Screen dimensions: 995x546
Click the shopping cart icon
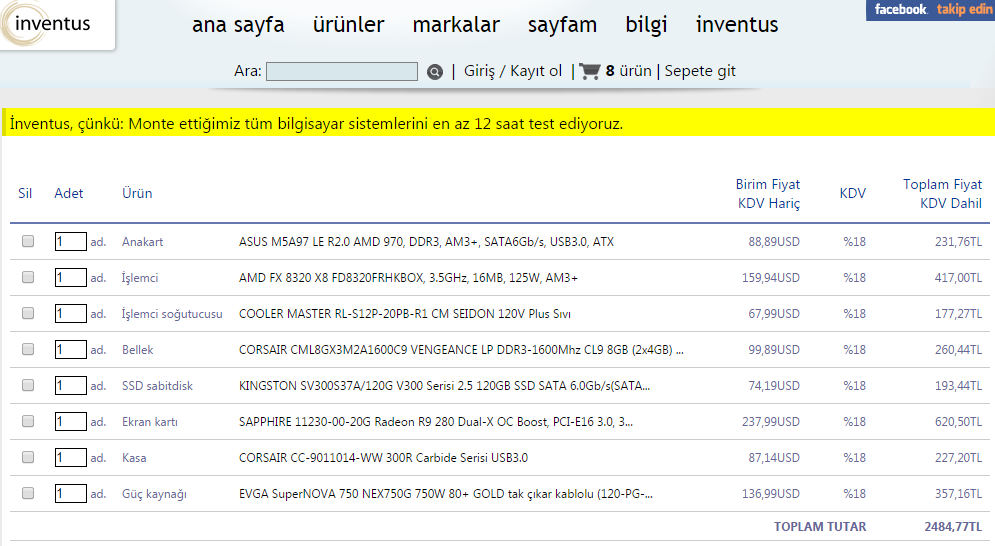(589, 71)
